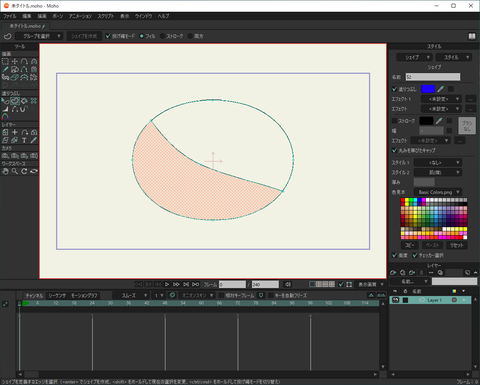
Task: Click the コピー button below color palette
Action: click(410, 245)
